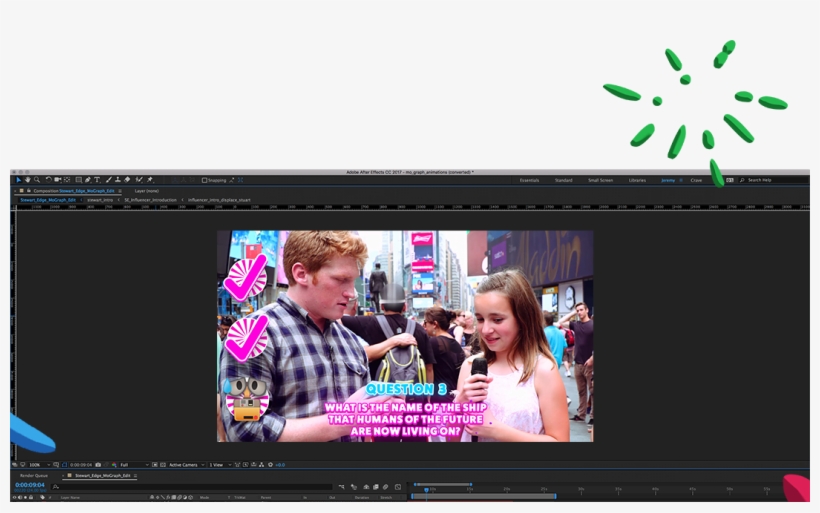Select the Pan Behind anchor point tool

[67, 180]
